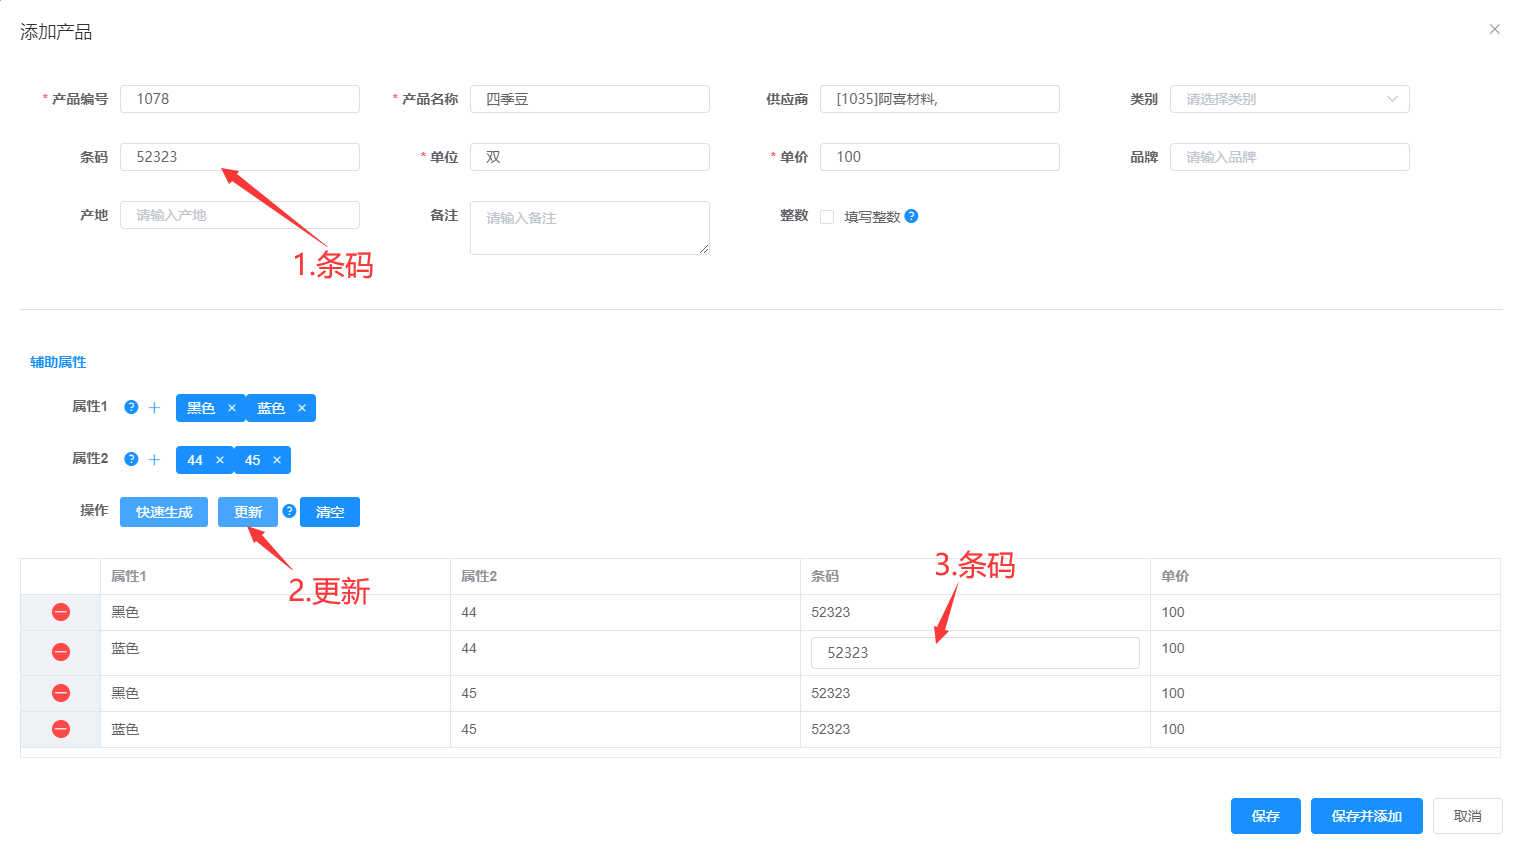Remove the 45 size tag
The width and height of the screenshot is (1521, 852).
coord(277,460)
